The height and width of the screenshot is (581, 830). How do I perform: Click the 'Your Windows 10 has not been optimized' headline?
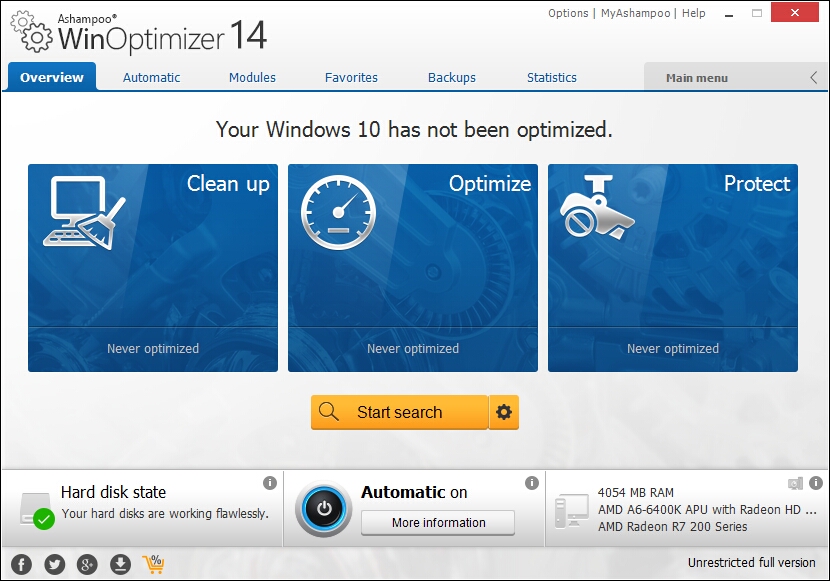point(414,130)
